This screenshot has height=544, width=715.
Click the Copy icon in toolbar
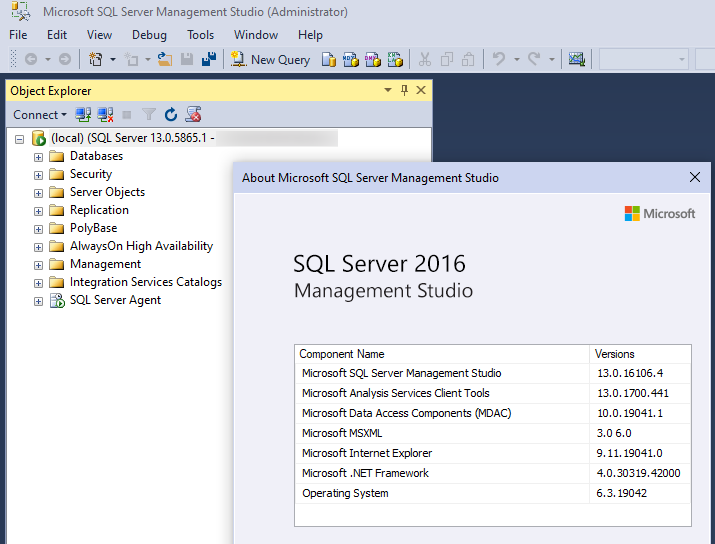[x=446, y=59]
